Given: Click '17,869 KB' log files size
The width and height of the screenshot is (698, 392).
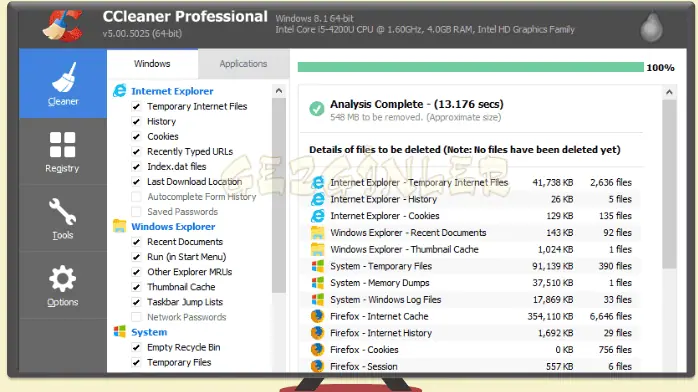Looking at the screenshot, I should (553, 299).
